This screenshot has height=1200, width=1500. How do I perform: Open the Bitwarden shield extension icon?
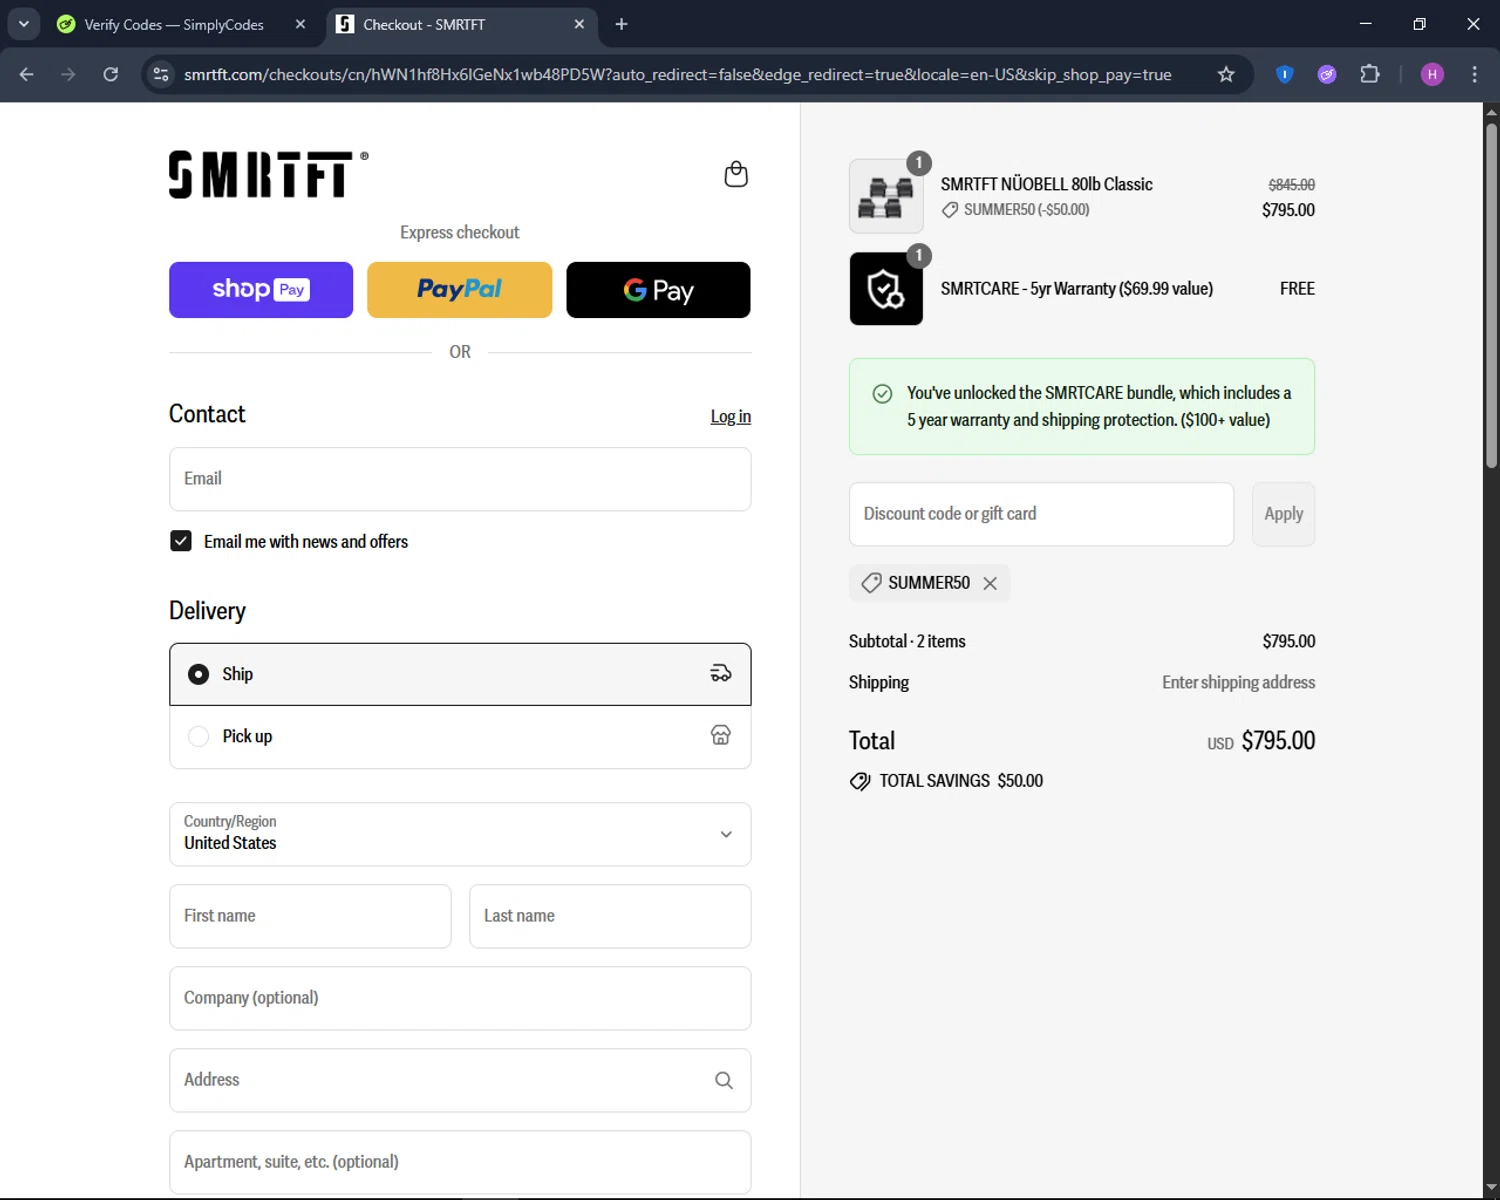coord(1285,74)
